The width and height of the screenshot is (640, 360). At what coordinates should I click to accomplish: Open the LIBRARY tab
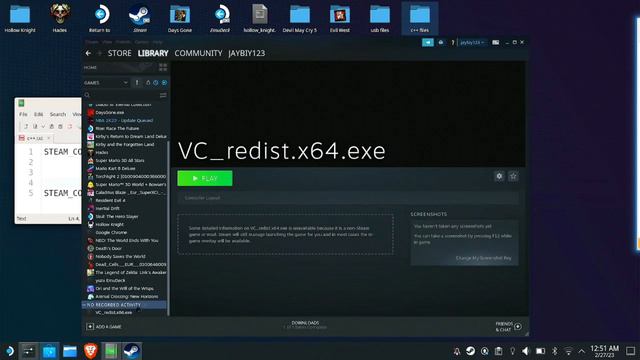coord(153,53)
